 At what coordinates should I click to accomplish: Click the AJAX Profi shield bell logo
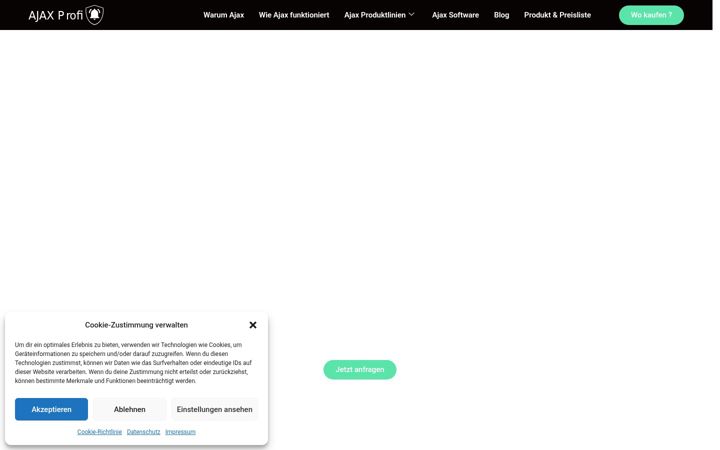pyautogui.click(x=95, y=15)
